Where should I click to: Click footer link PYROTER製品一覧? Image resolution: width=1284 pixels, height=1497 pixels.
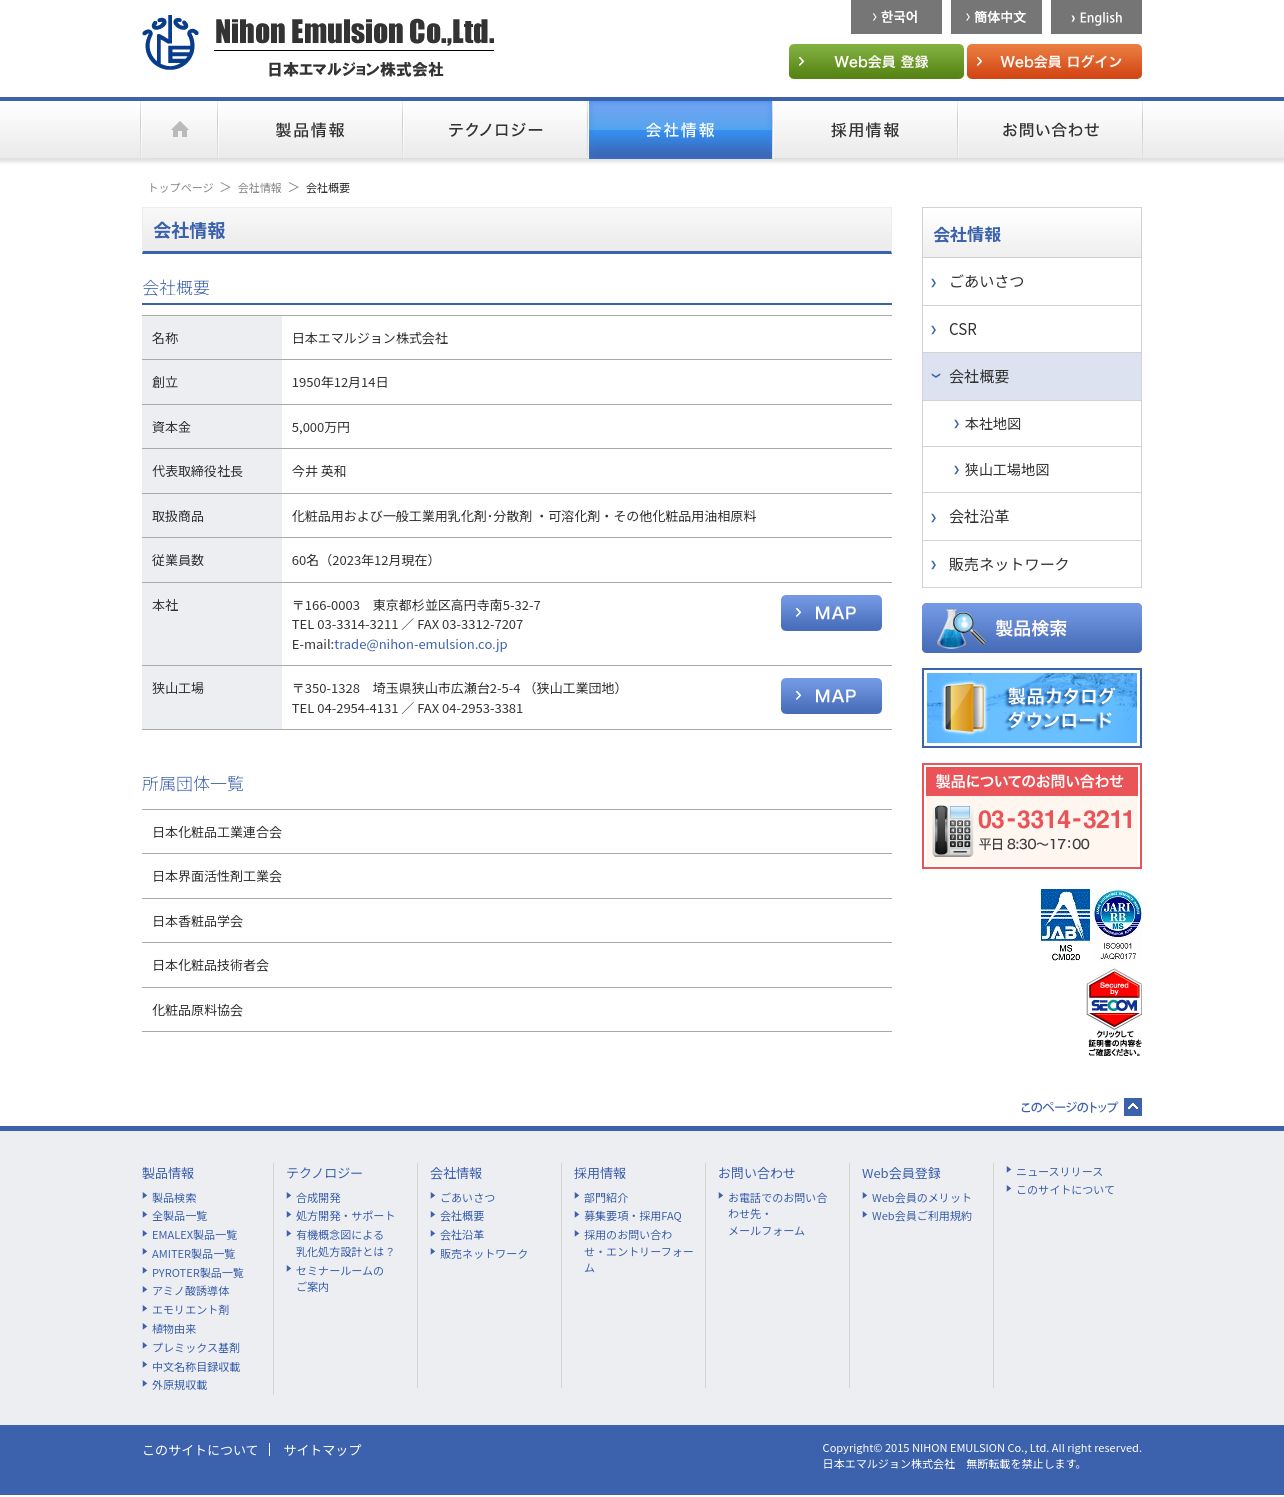click(198, 1273)
